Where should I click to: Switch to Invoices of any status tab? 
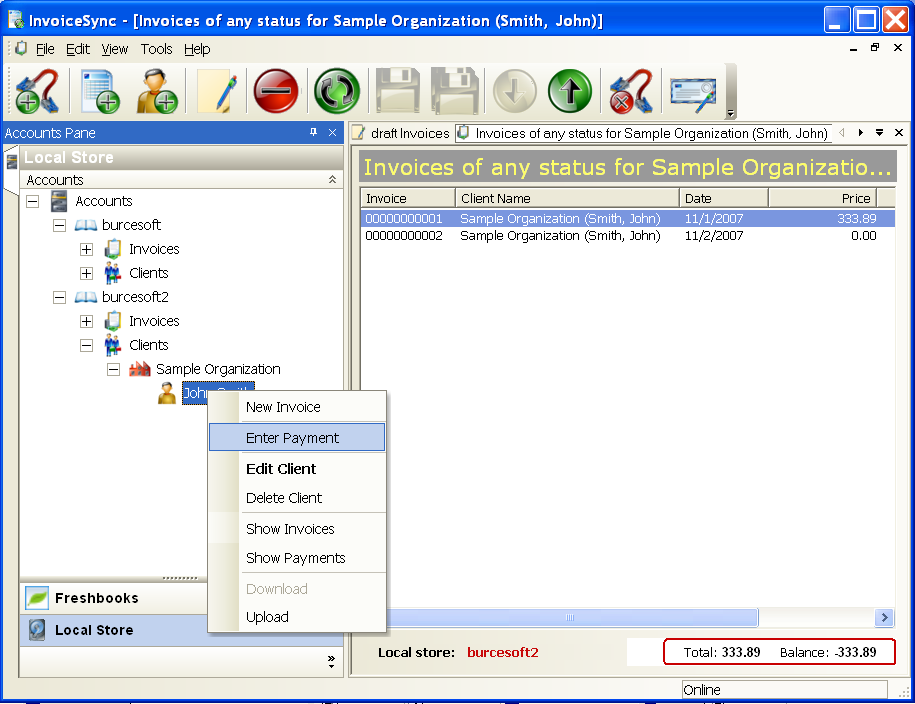click(x=644, y=133)
